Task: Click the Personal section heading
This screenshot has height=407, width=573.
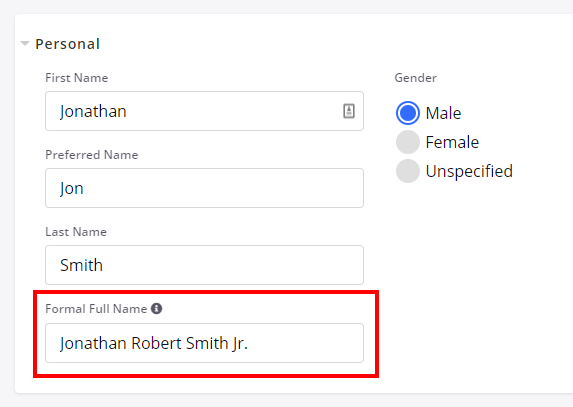Action: tap(68, 44)
